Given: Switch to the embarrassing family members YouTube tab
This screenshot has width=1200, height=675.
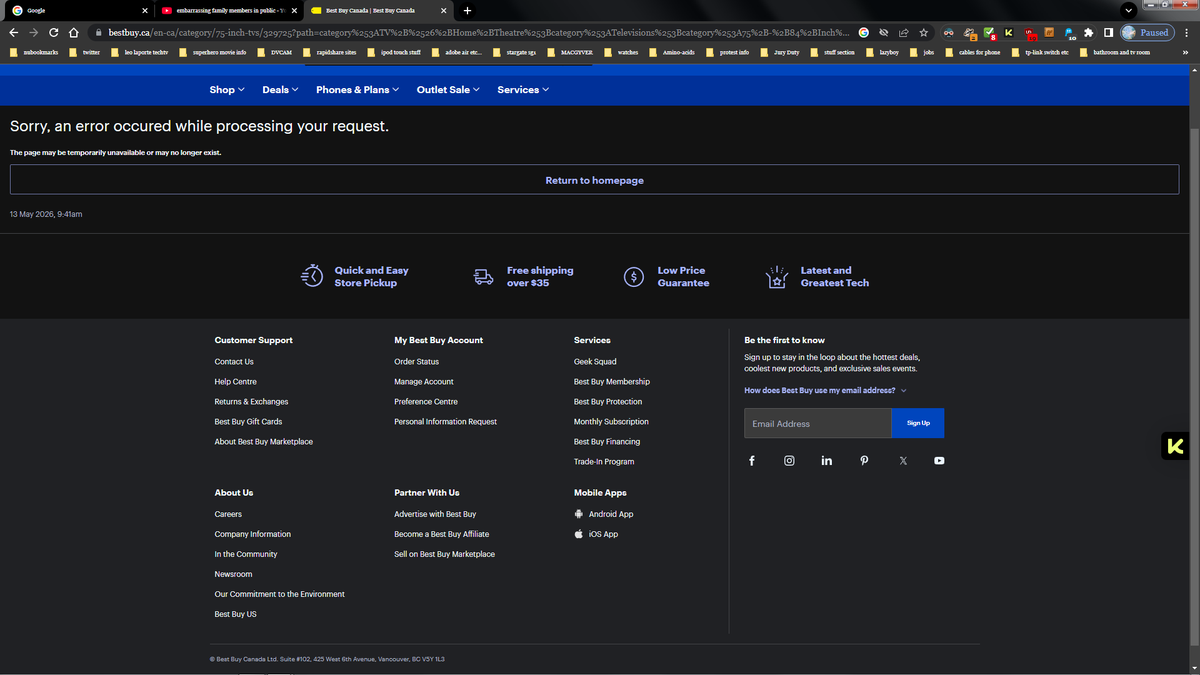Looking at the screenshot, I should click(229, 10).
